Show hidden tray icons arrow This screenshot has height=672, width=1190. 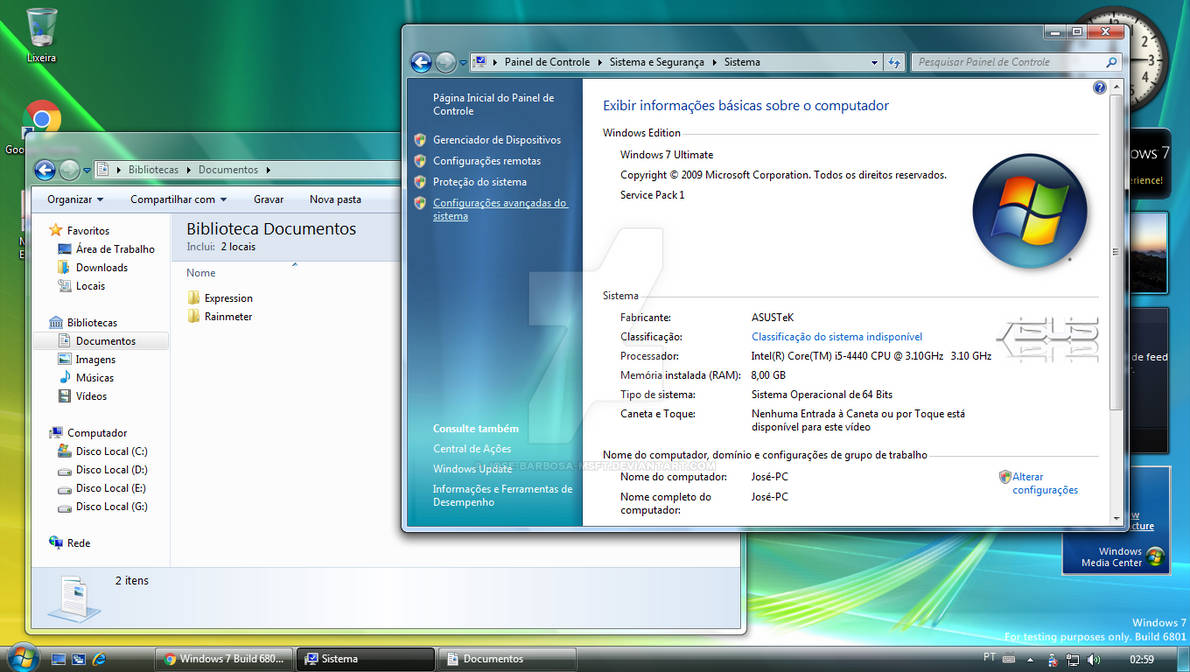(x=1030, y=660)
